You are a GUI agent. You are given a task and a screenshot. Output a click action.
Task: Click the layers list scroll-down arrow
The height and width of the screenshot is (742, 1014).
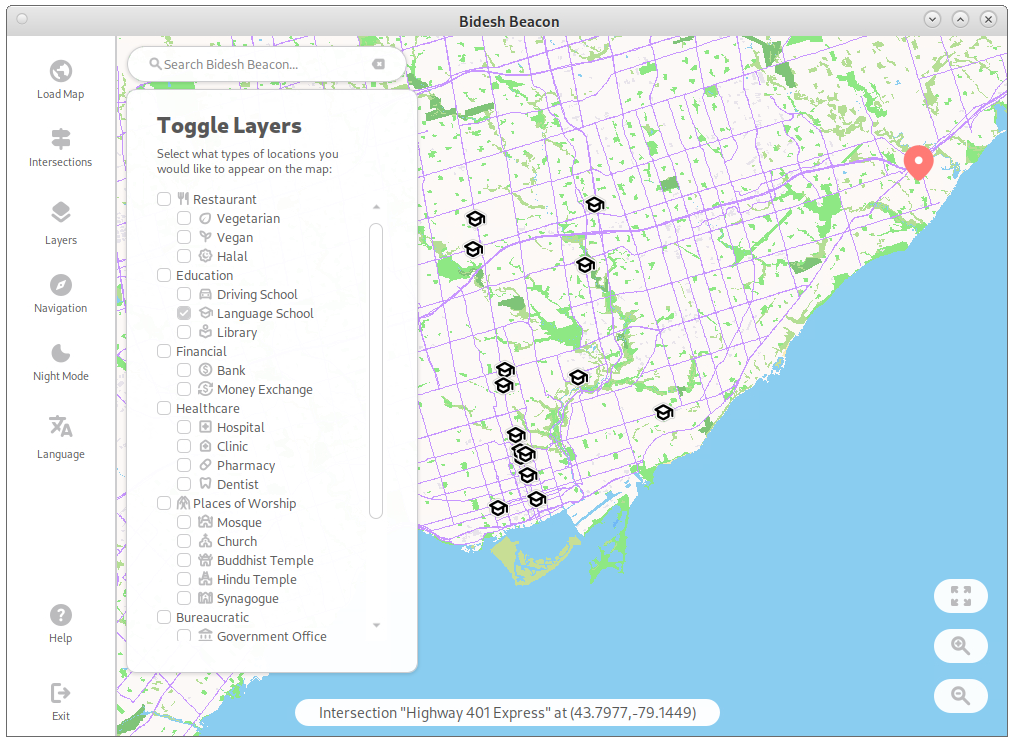tap(376, 625)
